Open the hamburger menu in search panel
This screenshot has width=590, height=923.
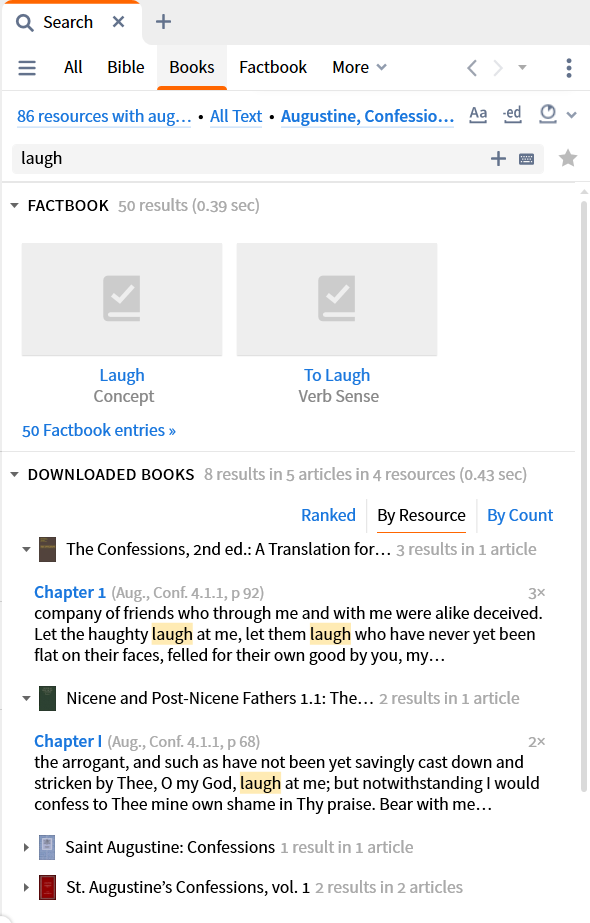(27, 68)
